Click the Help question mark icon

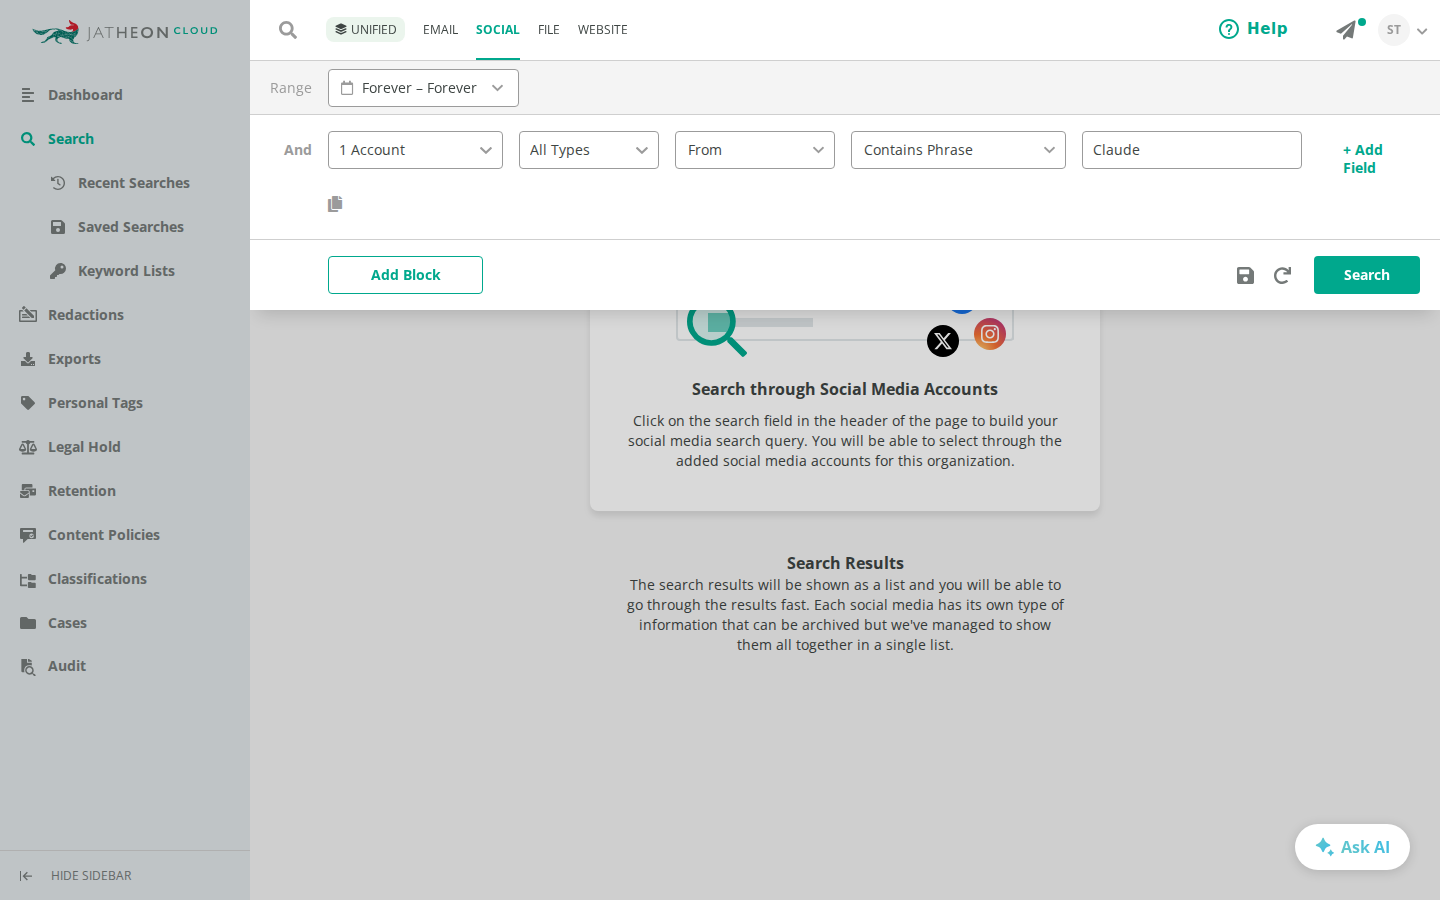(x=1228, y=29)
